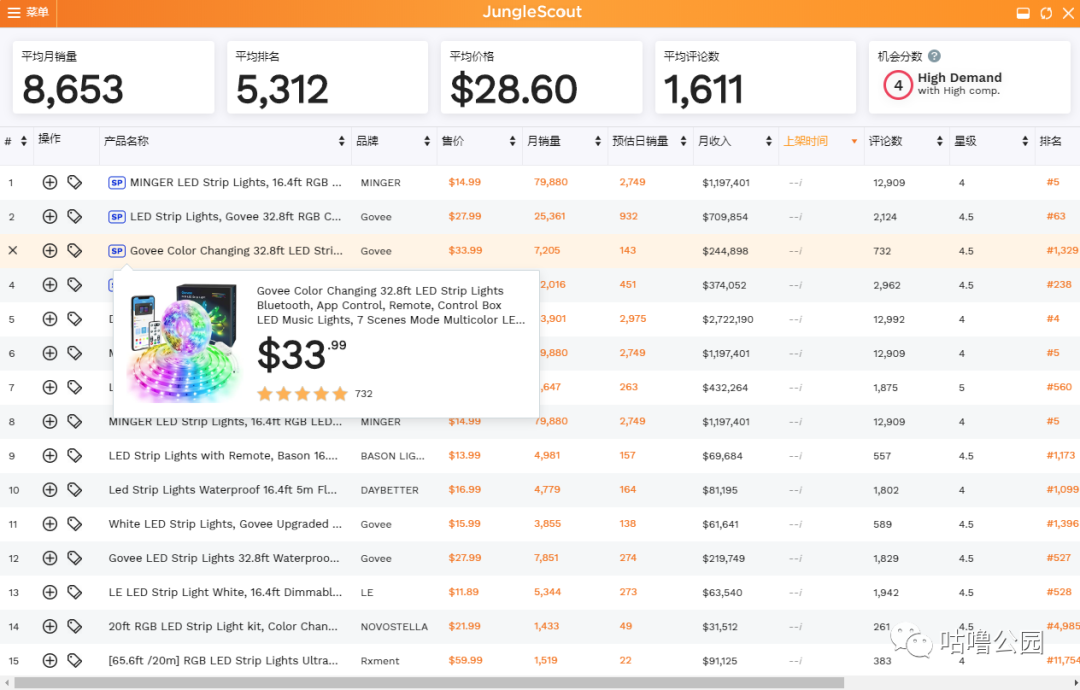Open product Led Strip Lights Waterproof 16.4ft

[x=222, y=490]
